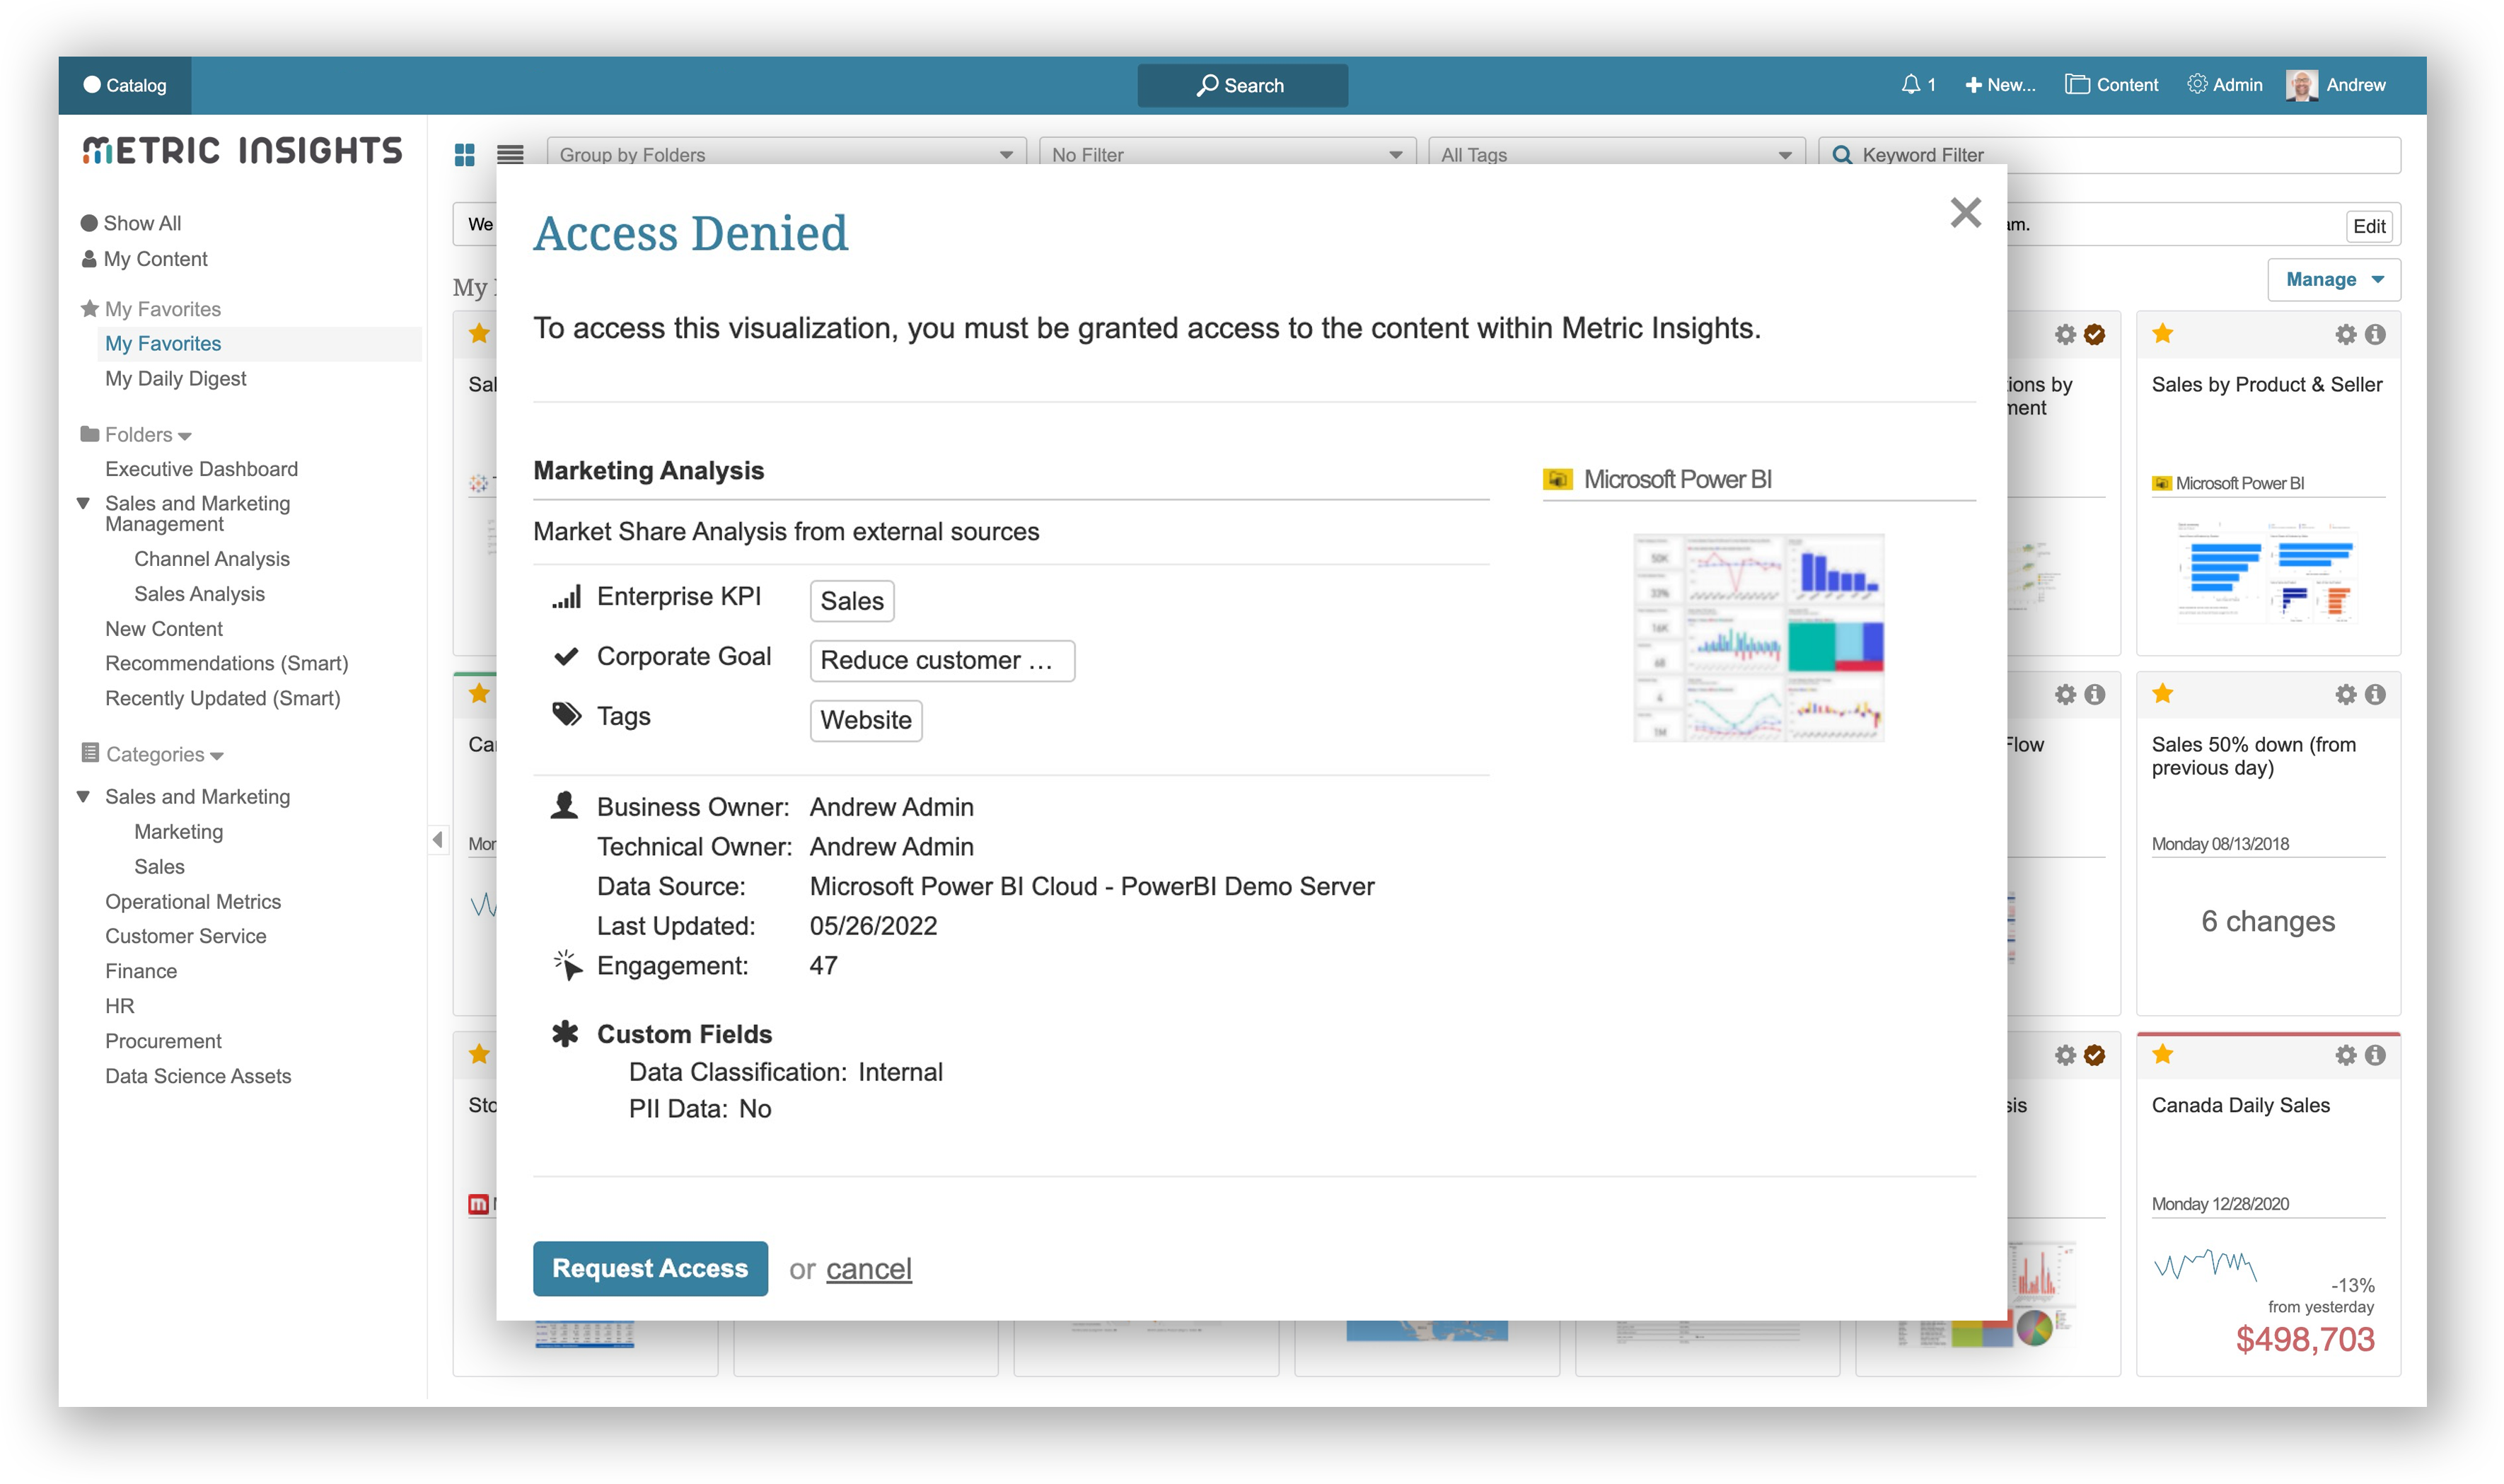Click the Edit button
The image size is (2504, 1484).
pos(2368,226)
